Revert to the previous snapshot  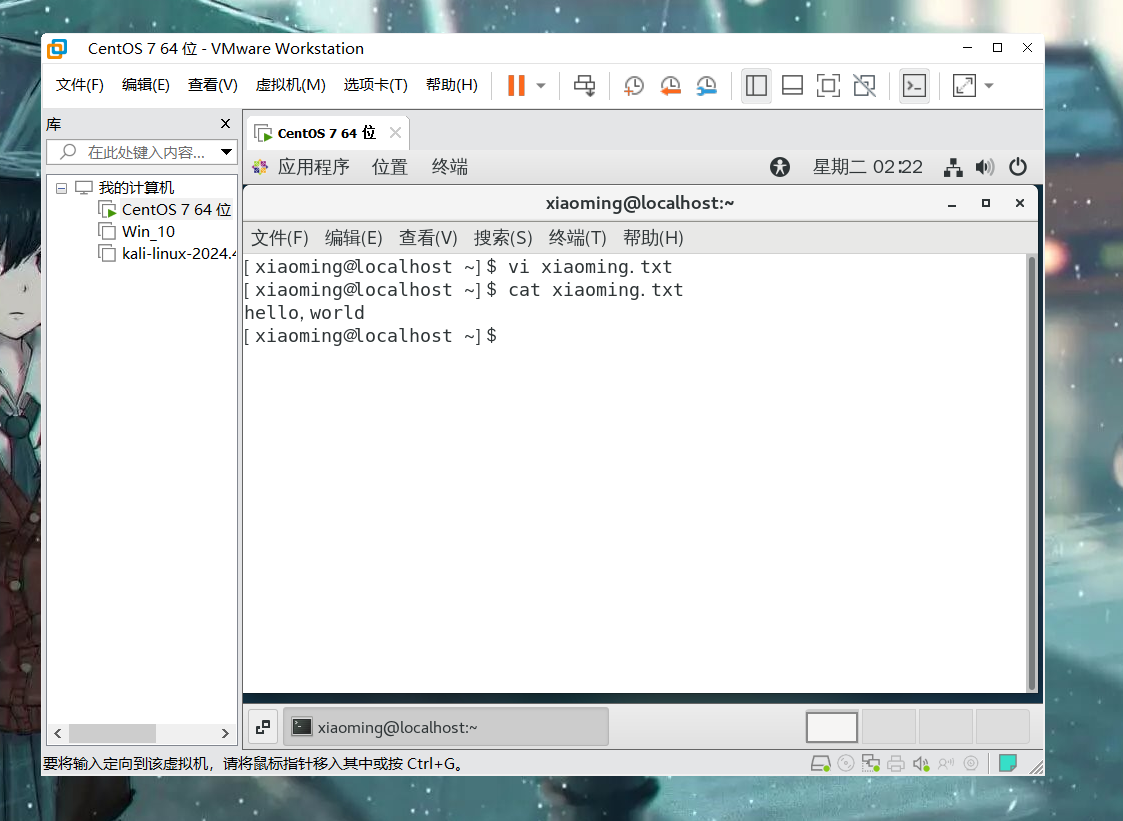click(x=670, y=86)
